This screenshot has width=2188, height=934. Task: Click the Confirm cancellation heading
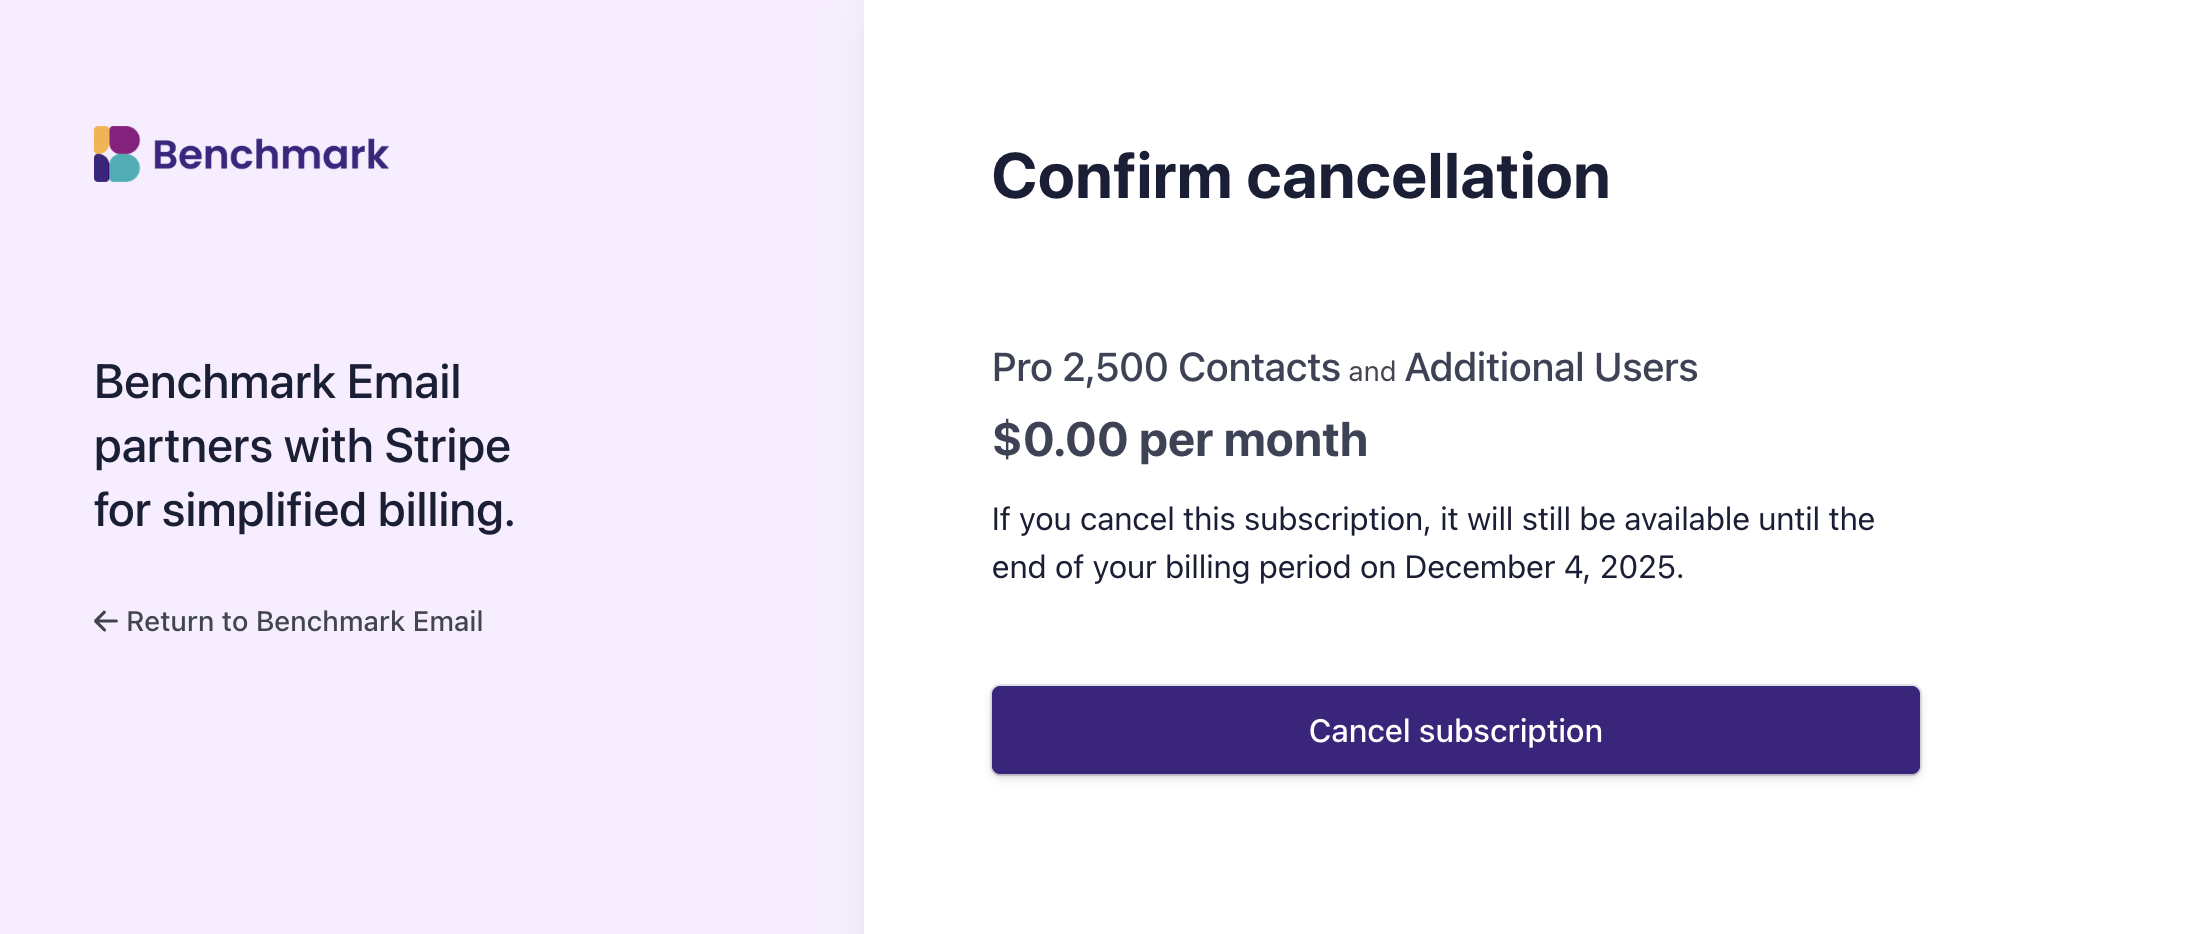1300,177
